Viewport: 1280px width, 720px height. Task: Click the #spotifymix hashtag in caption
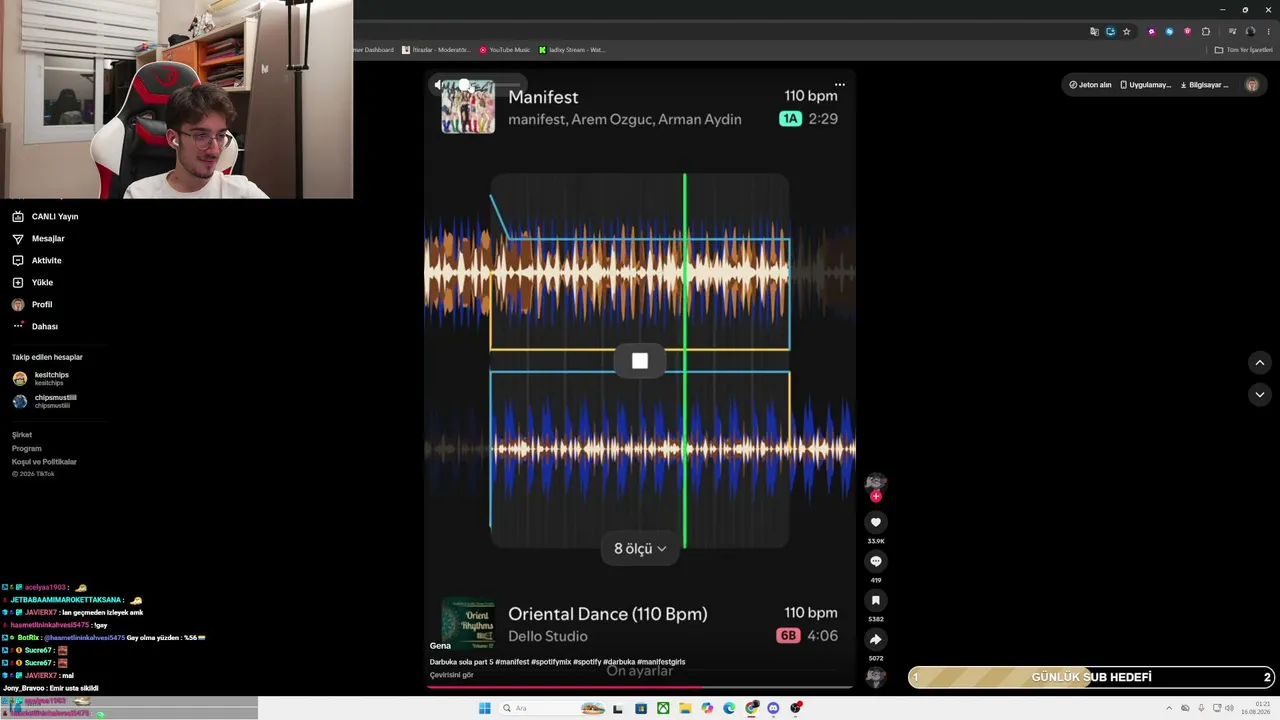pos(551,662)
